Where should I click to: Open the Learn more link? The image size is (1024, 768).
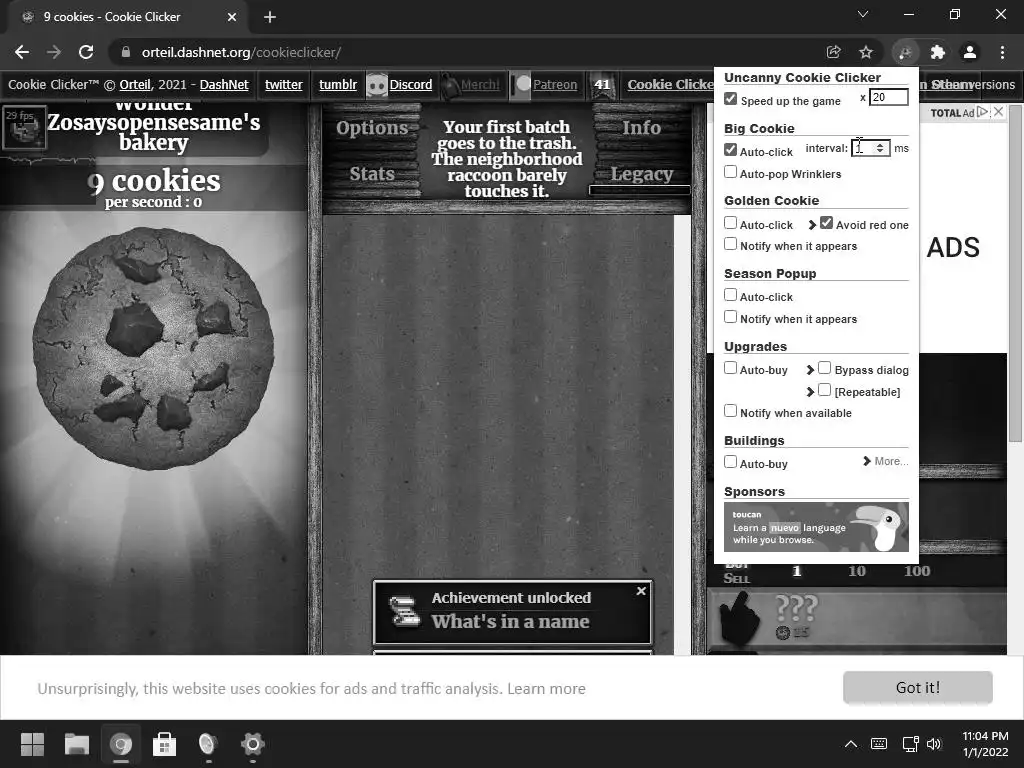tap(546, 688)
